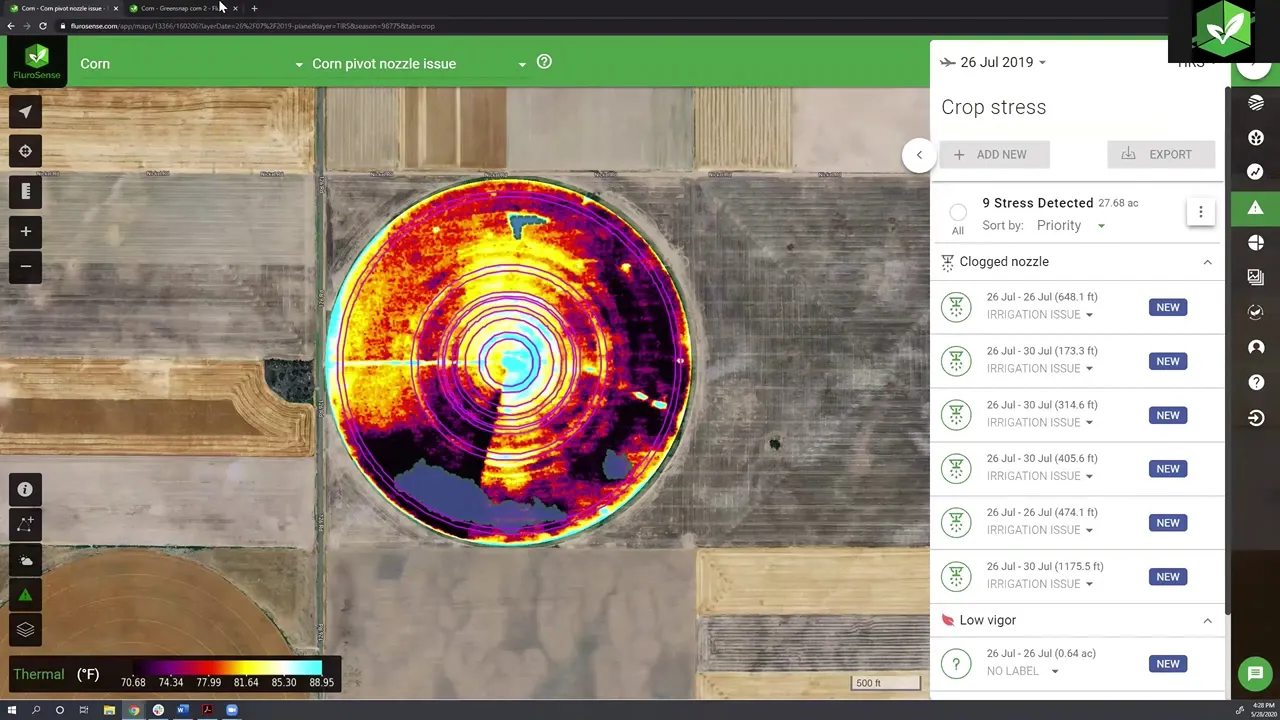This screenshot has width=1280, height=720.
Task: Open the trend chart panel in right sidebar
Action: point(1256,172)
